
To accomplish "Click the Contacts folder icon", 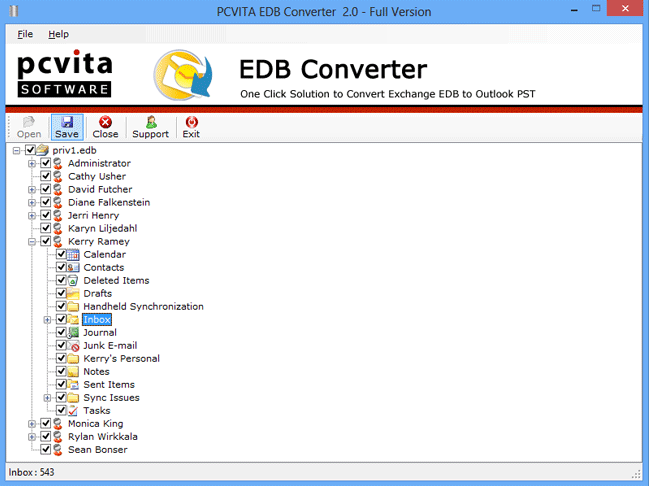I will click(73, 267).
